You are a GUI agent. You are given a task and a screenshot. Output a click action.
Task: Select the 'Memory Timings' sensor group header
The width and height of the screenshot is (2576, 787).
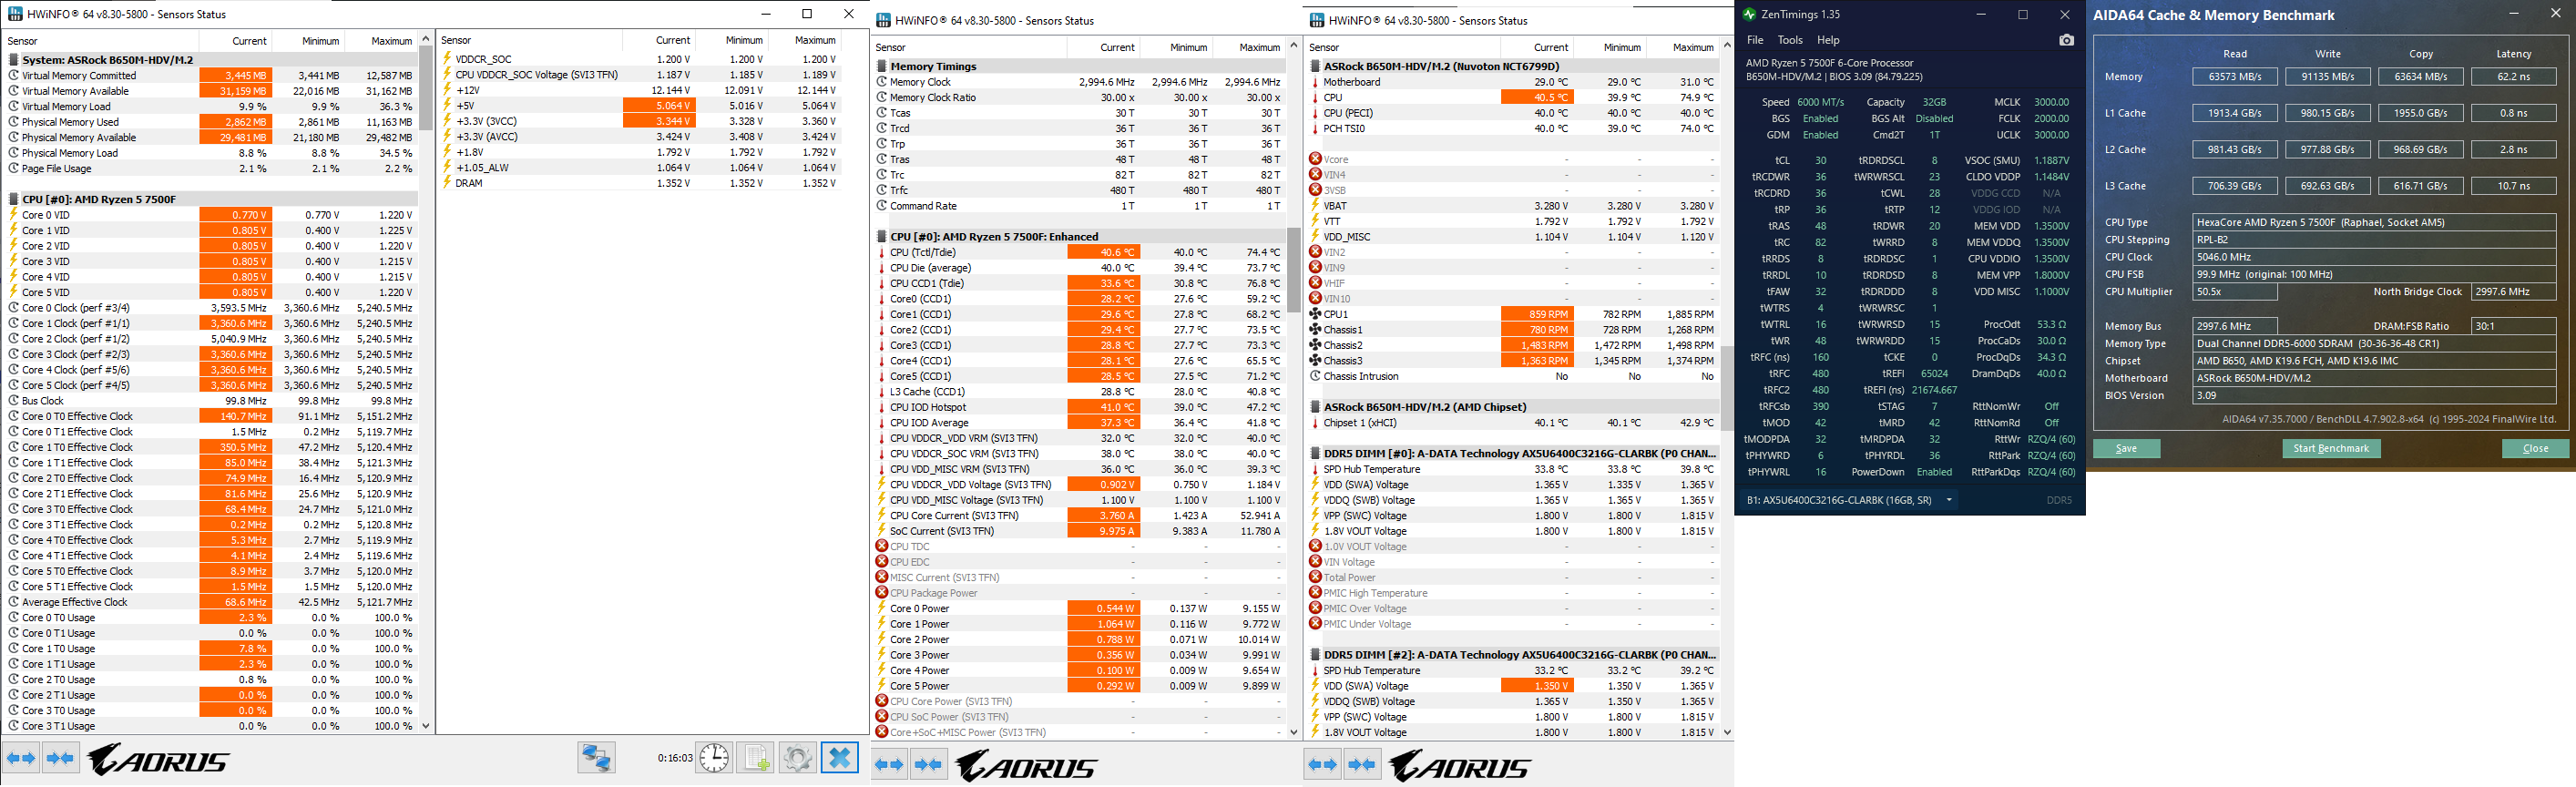point(1079,66)
